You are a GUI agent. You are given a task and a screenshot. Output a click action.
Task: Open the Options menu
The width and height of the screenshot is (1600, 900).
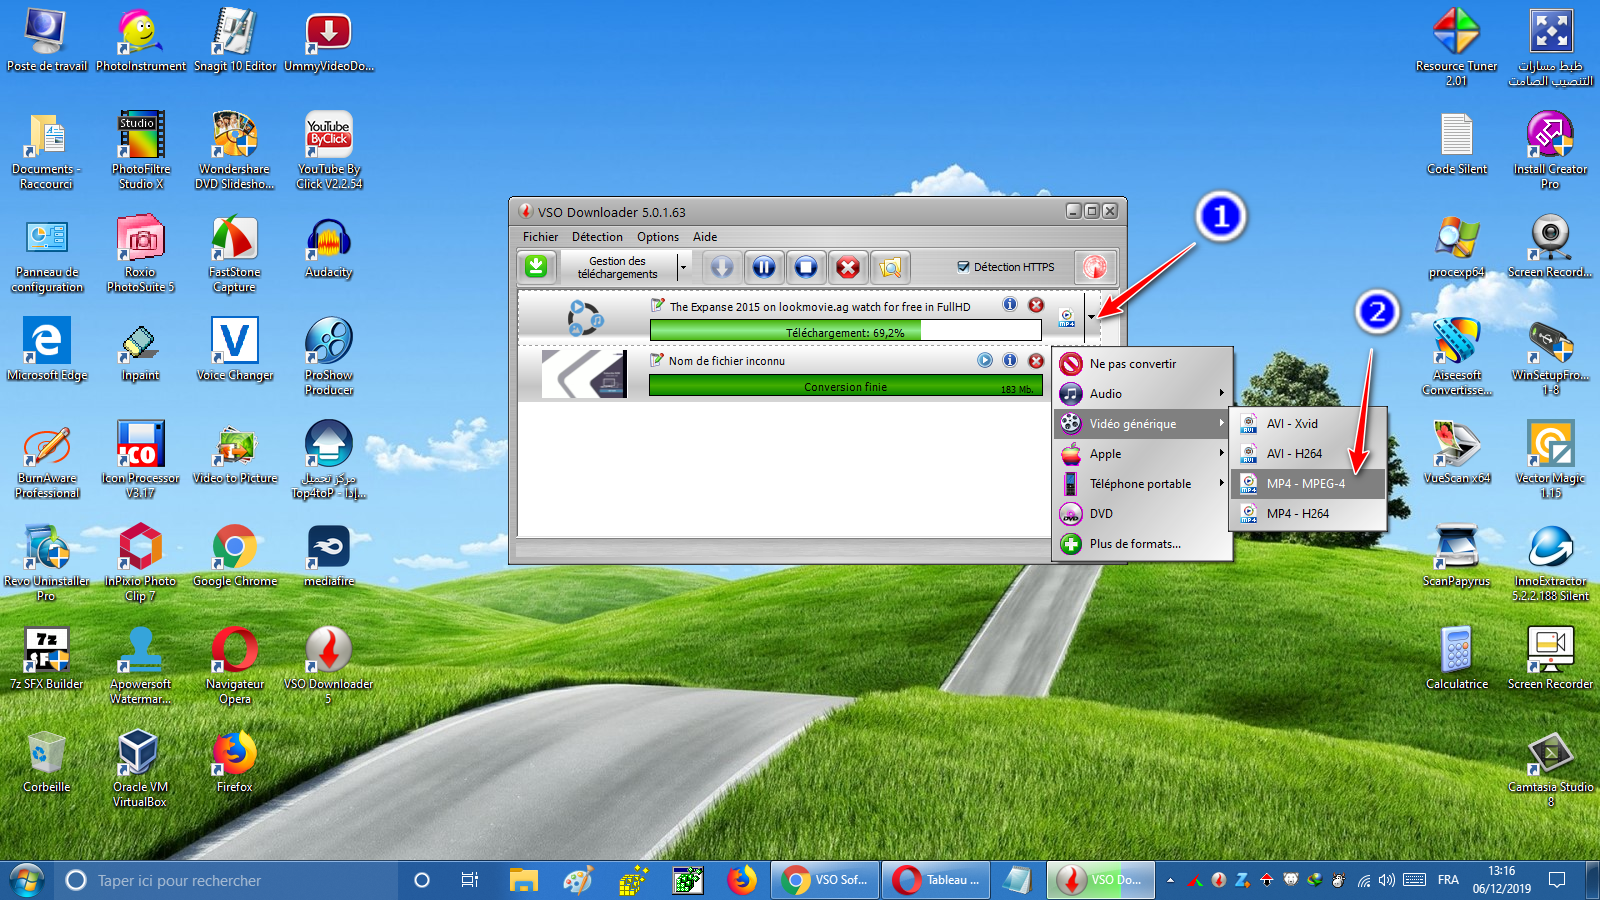(x=658, y=237)
